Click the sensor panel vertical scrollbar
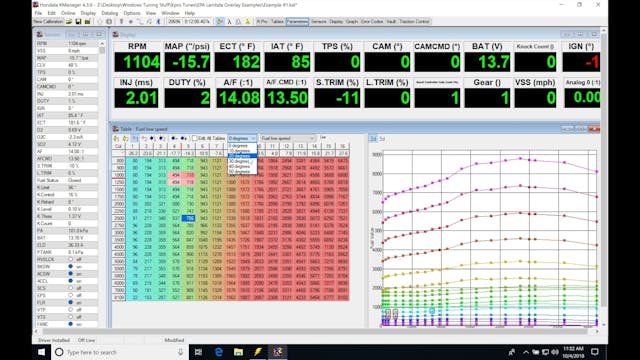This screenshot has height=360, width=640. point(102,184)
